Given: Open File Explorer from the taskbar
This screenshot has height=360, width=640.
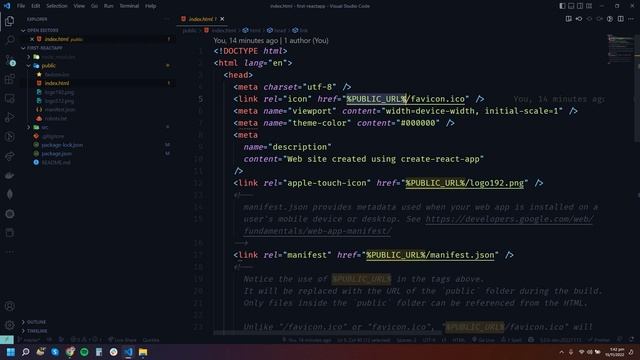Looking at the screenshot, I should [x=143, y=352].
